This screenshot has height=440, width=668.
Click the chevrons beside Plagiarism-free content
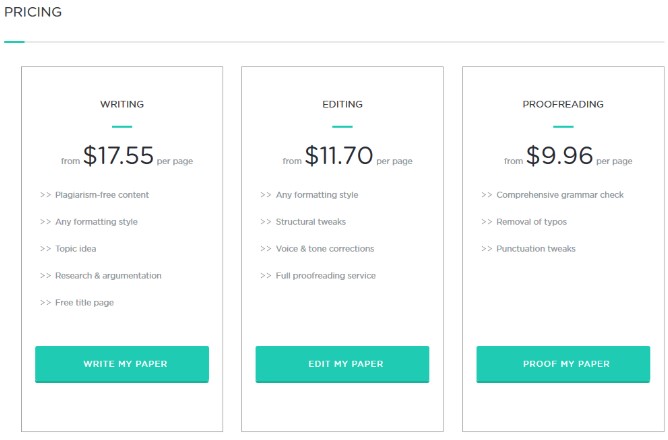(46, 195)
